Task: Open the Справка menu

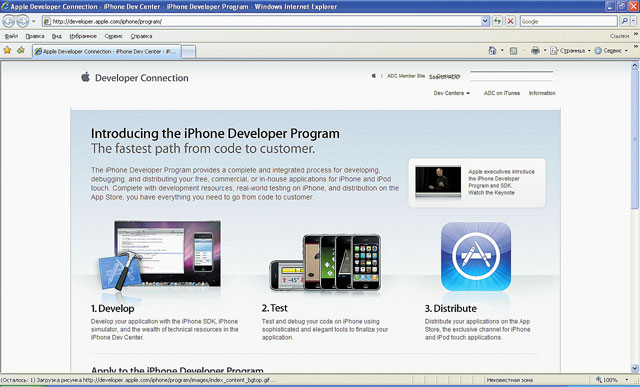Action: point(141,36)
